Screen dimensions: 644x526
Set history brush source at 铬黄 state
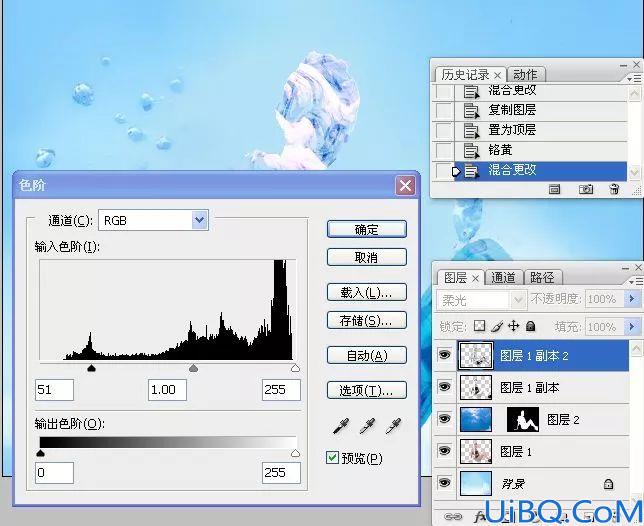point(444,150)
